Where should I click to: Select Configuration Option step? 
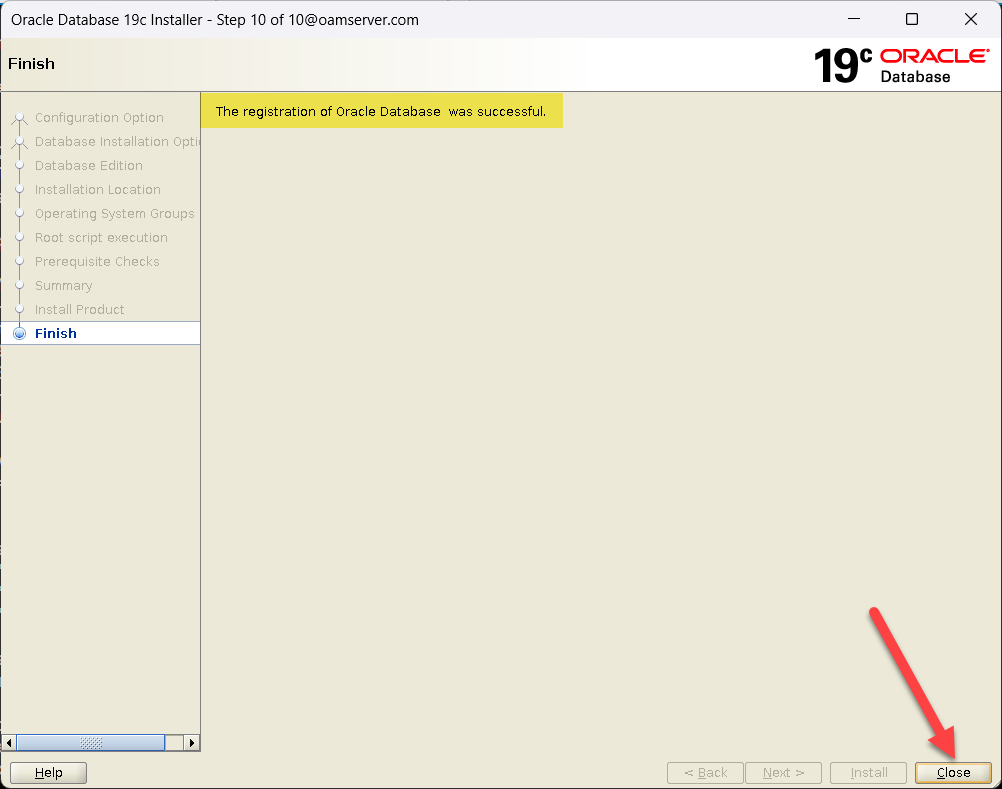(99, 118)
